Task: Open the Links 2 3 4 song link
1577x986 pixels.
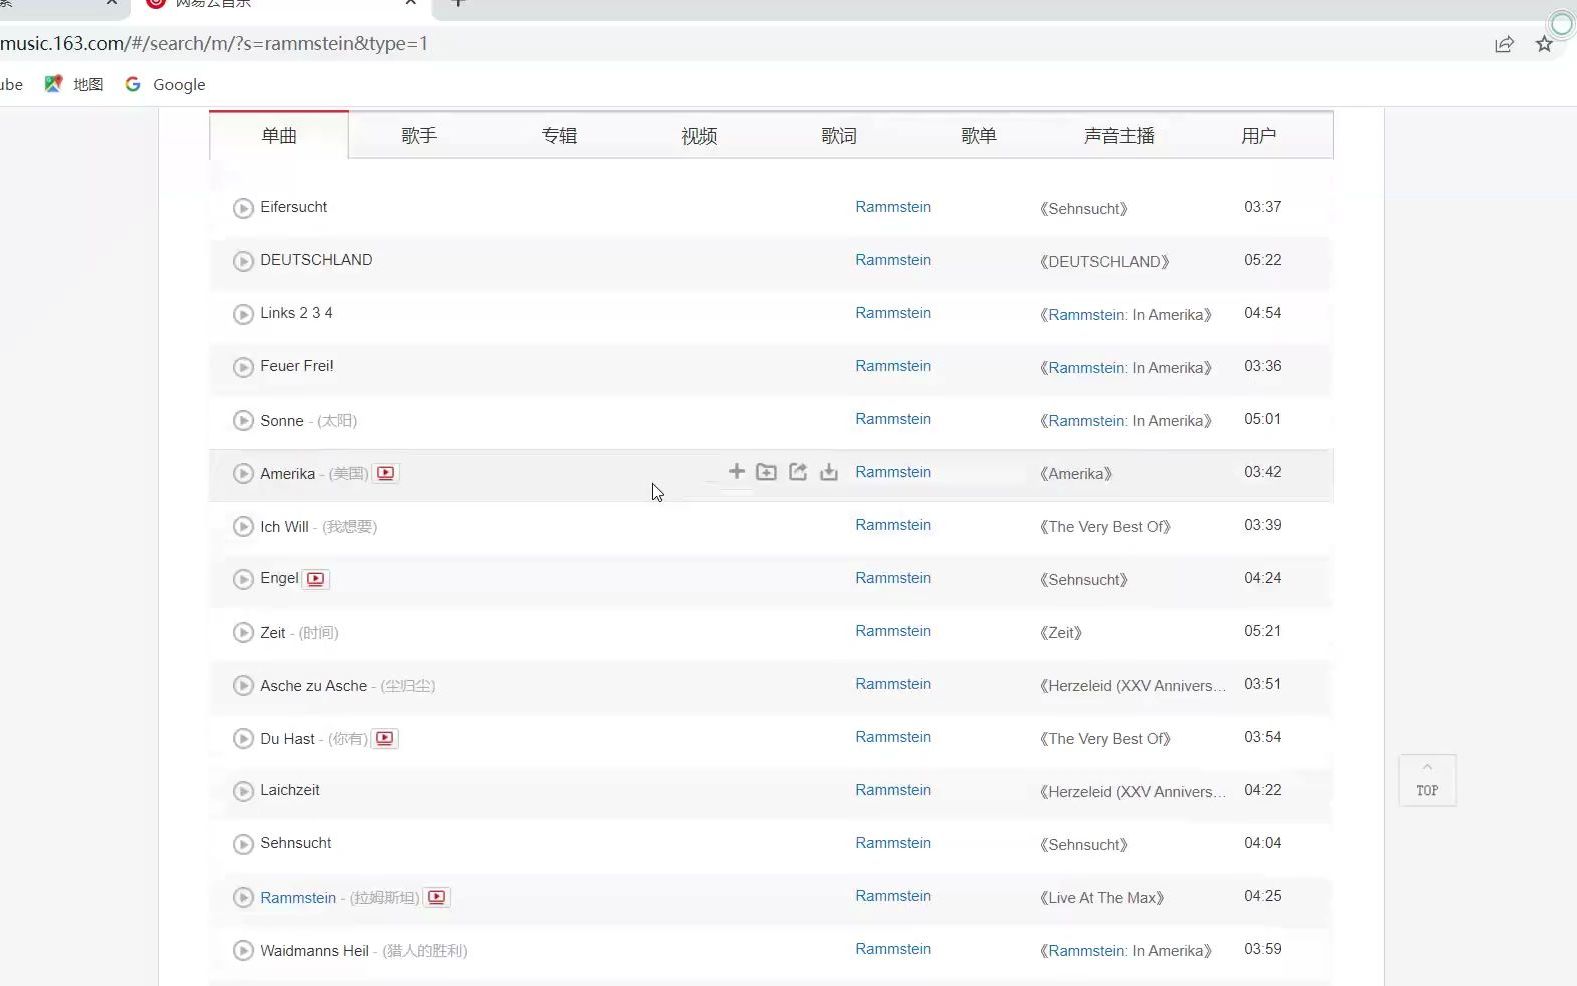Action: [296, 313]
